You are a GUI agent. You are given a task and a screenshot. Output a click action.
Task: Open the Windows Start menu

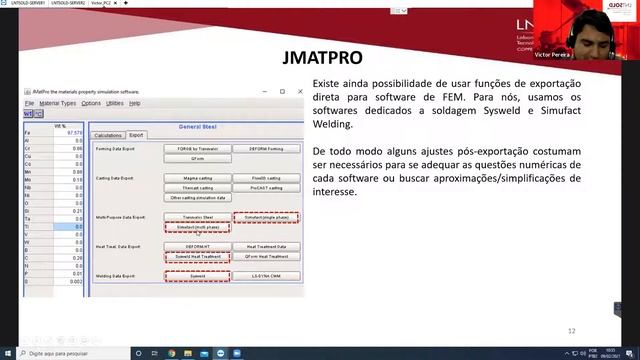click(8, 353)
